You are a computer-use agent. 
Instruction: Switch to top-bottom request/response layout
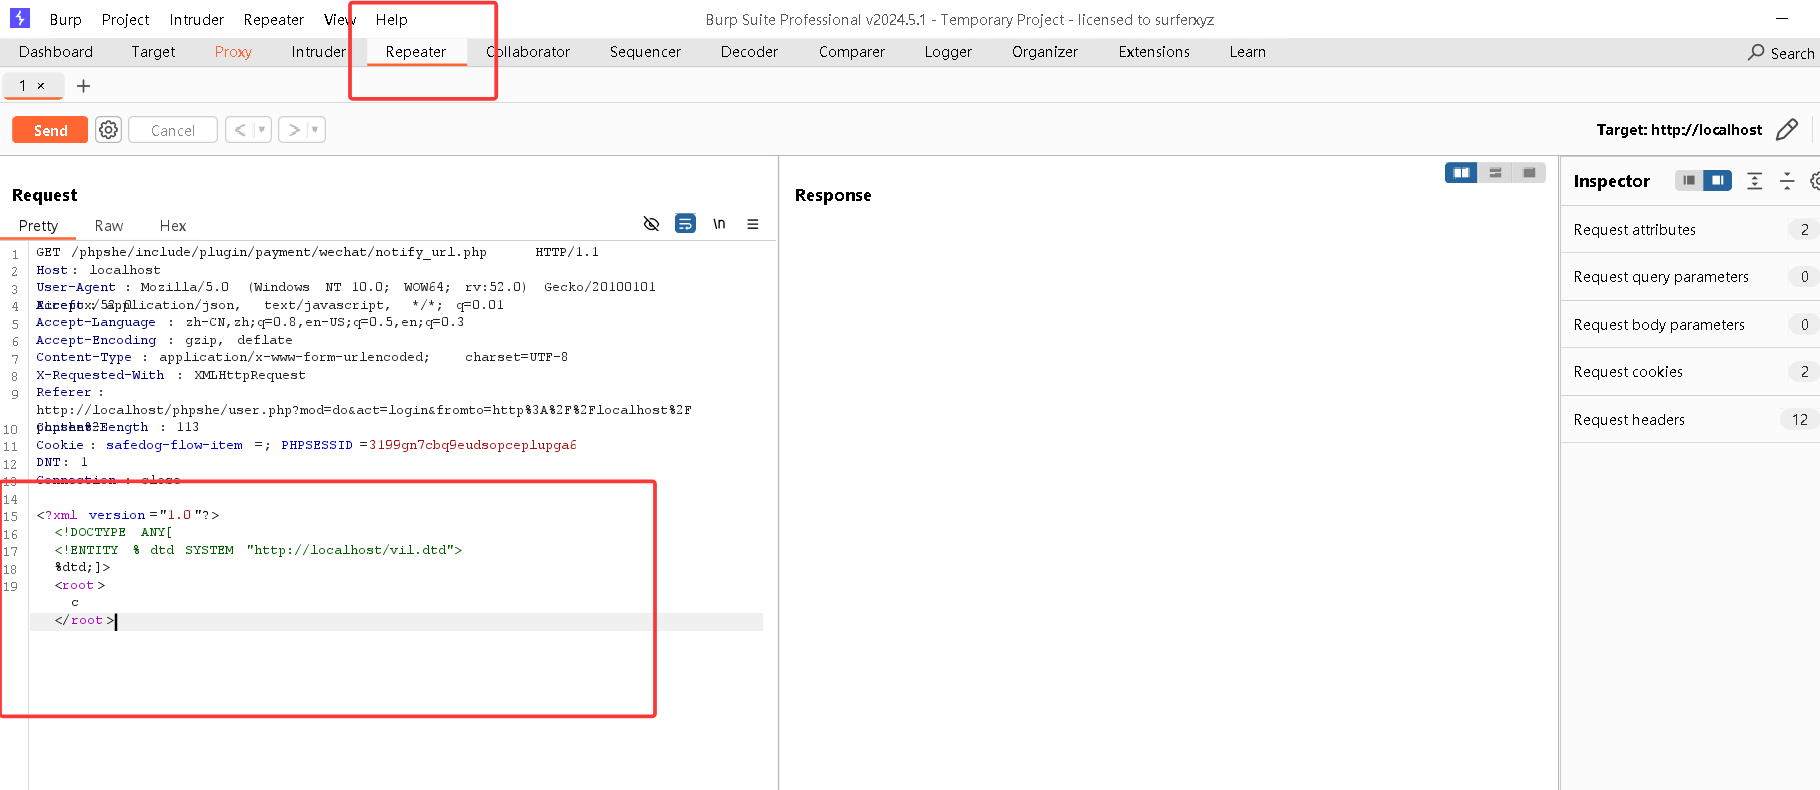[x=1495, y=173]
